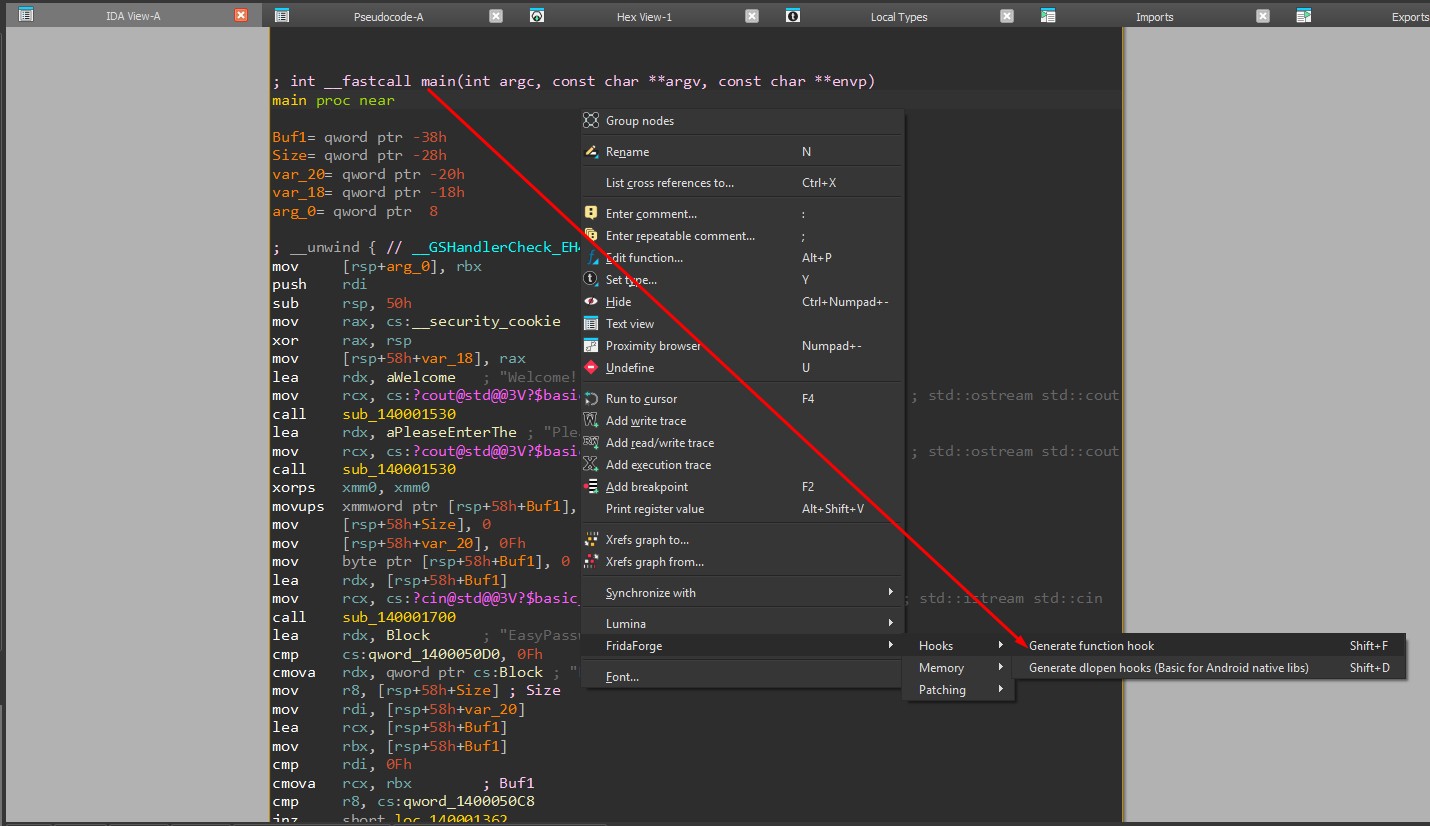Open the Font dialog entry
Screen dimensions: 1430x826
pyautogui.click(x=743, y=676)
